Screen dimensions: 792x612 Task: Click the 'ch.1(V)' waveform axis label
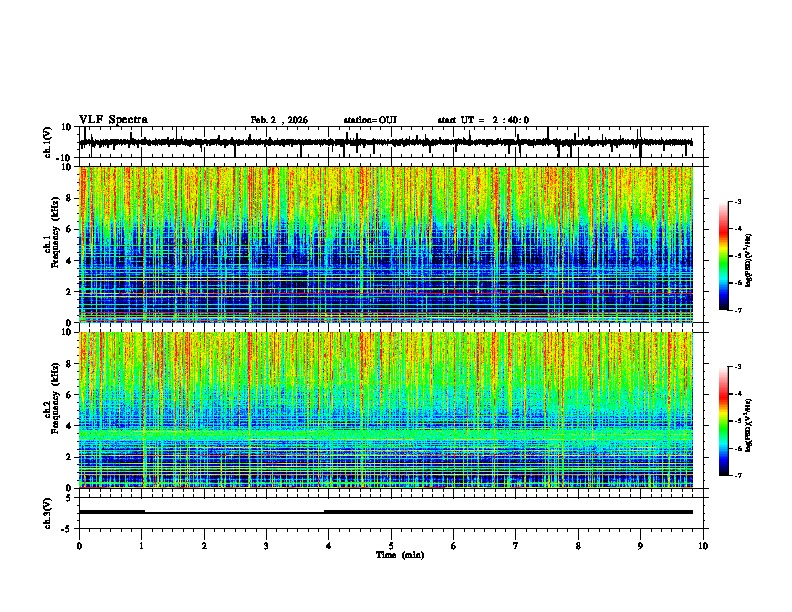pos(48,142)
